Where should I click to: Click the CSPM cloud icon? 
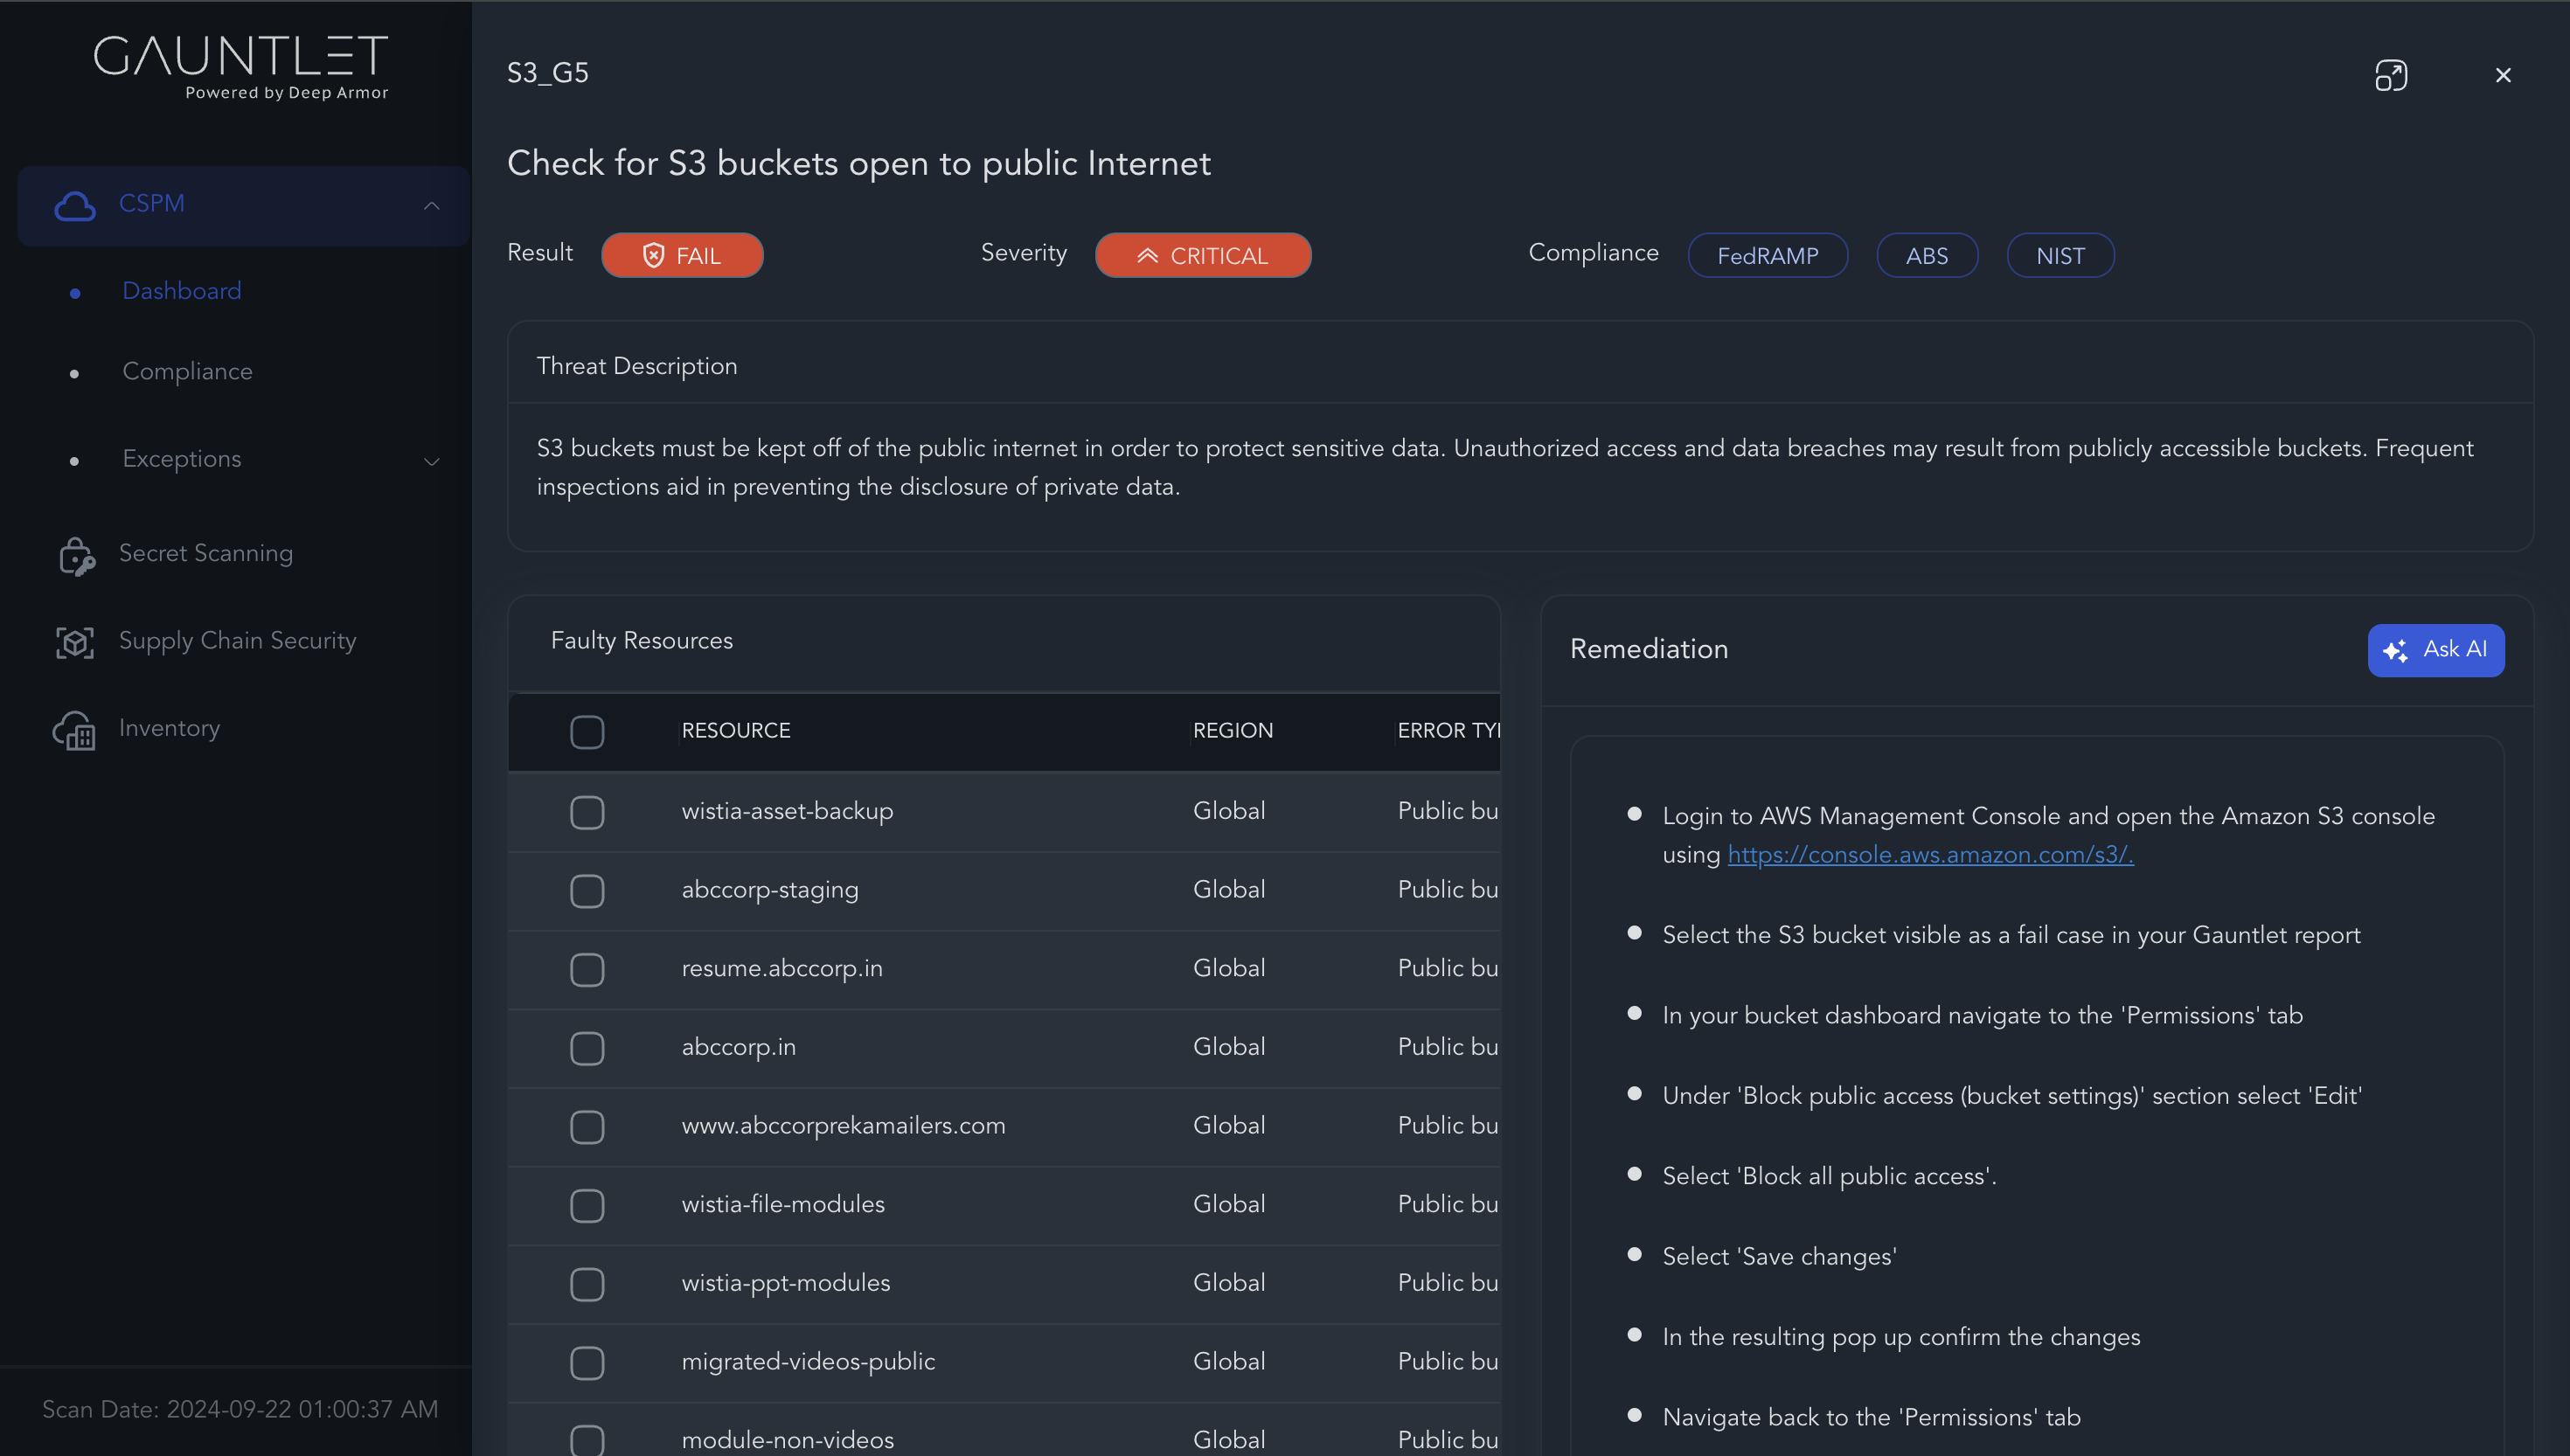click(75, 205)
